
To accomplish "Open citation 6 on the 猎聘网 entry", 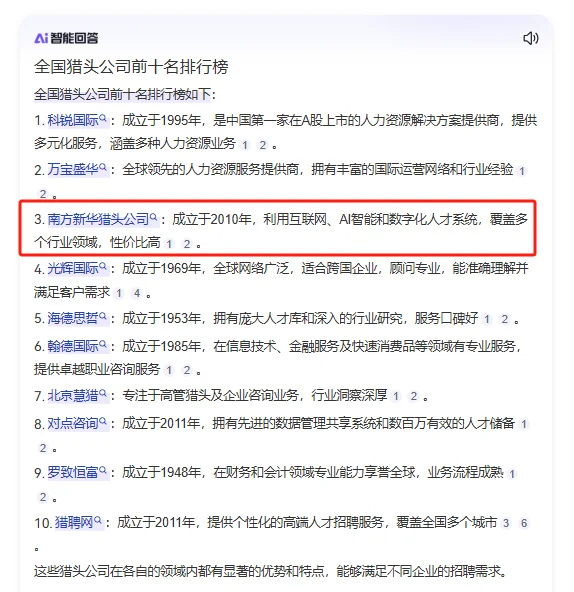I will pyautogui.click(x=524, y=523).
